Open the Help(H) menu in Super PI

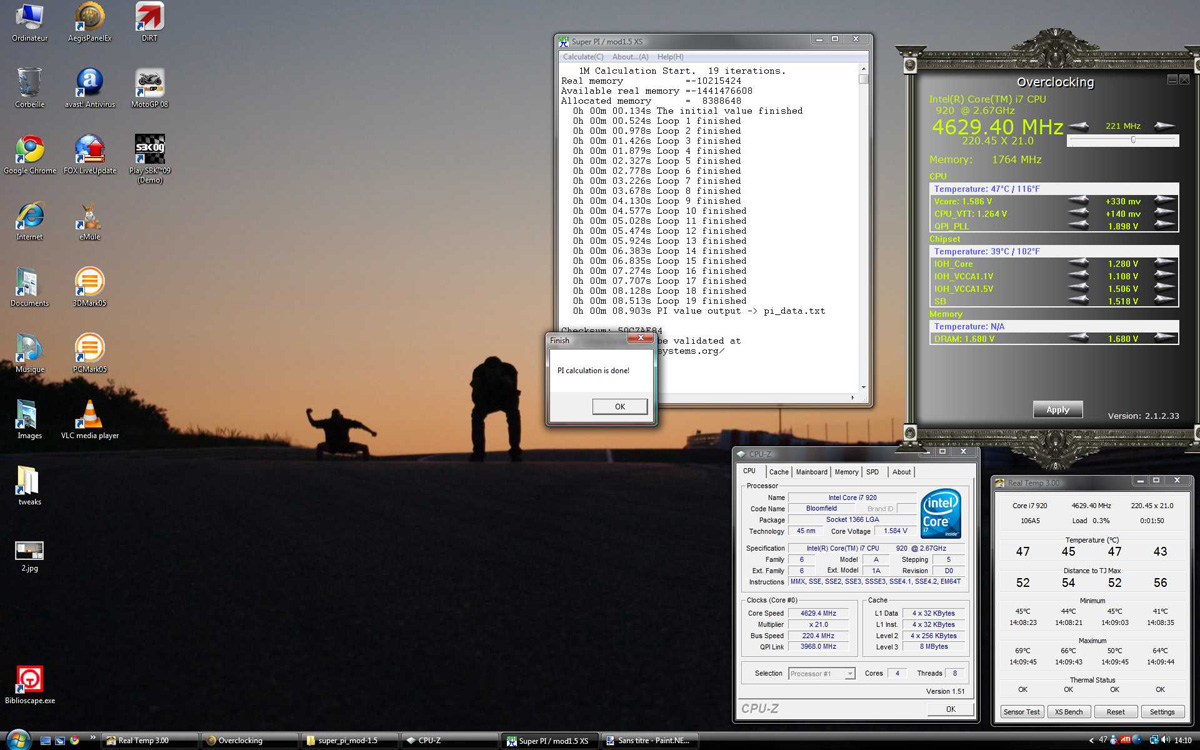click(x=670, y=57)
